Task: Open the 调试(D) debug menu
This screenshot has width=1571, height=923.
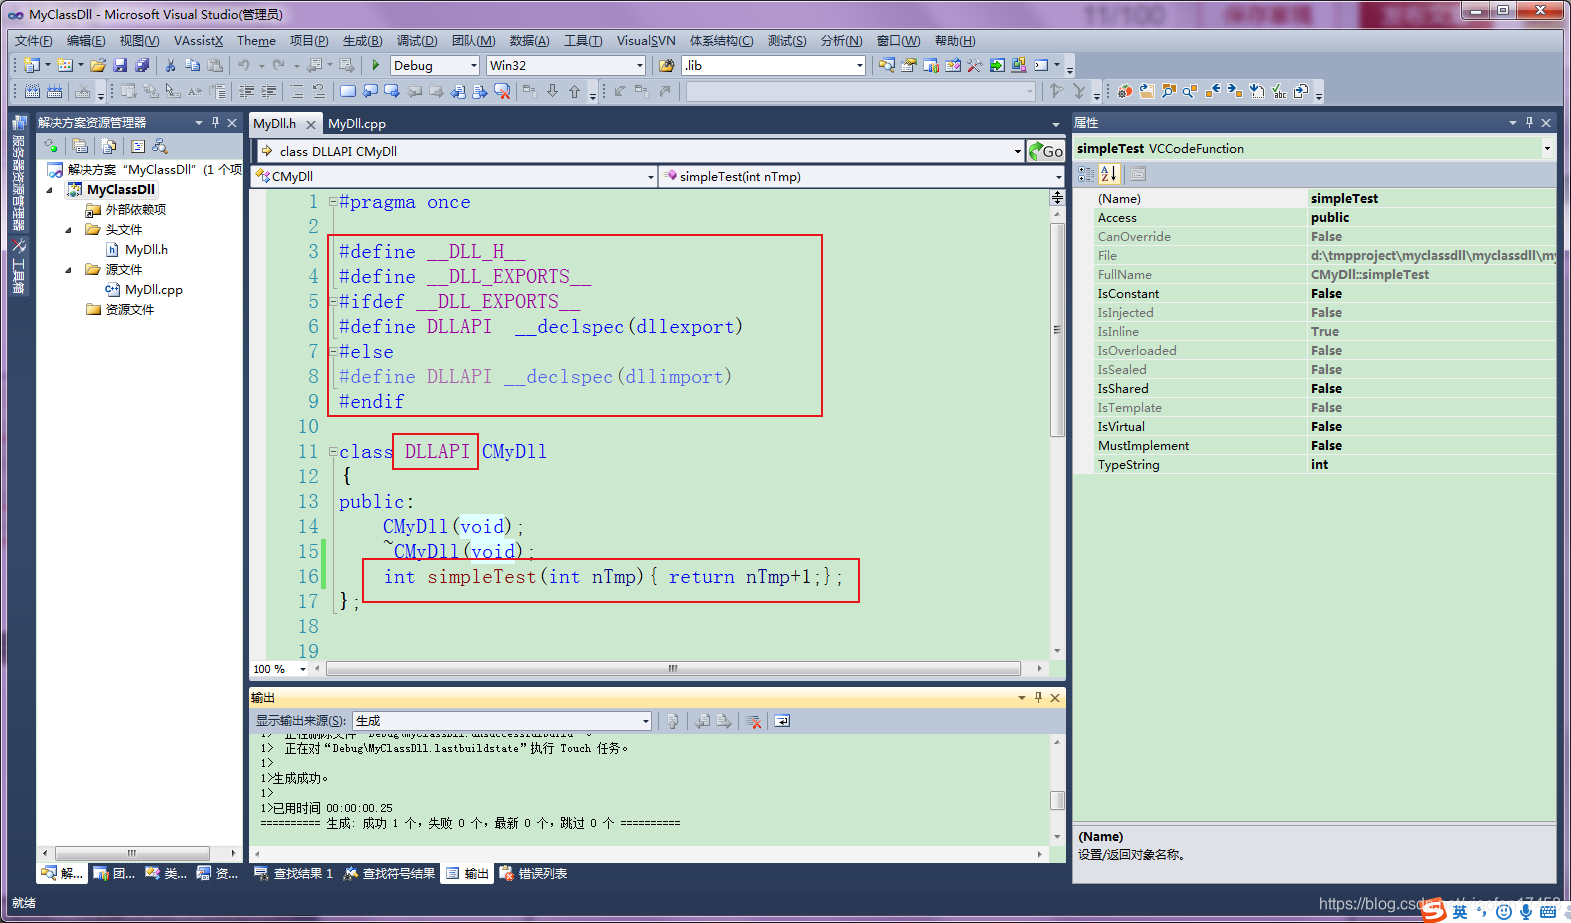Action: (417, 41)
